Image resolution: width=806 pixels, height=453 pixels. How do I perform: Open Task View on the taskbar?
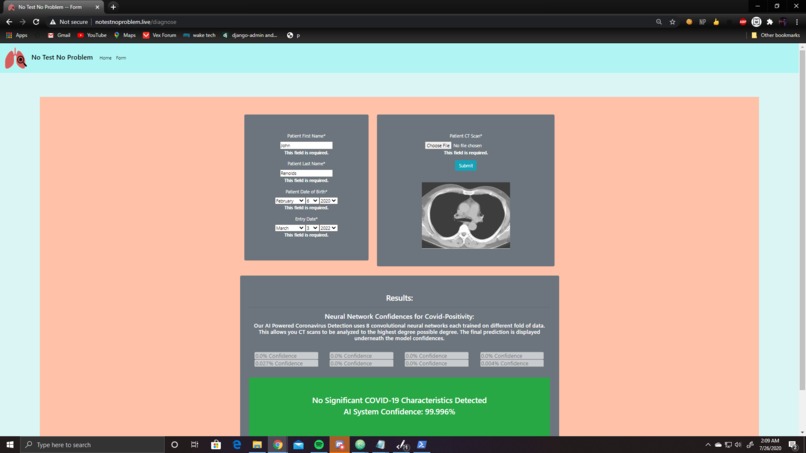(195, 445)
